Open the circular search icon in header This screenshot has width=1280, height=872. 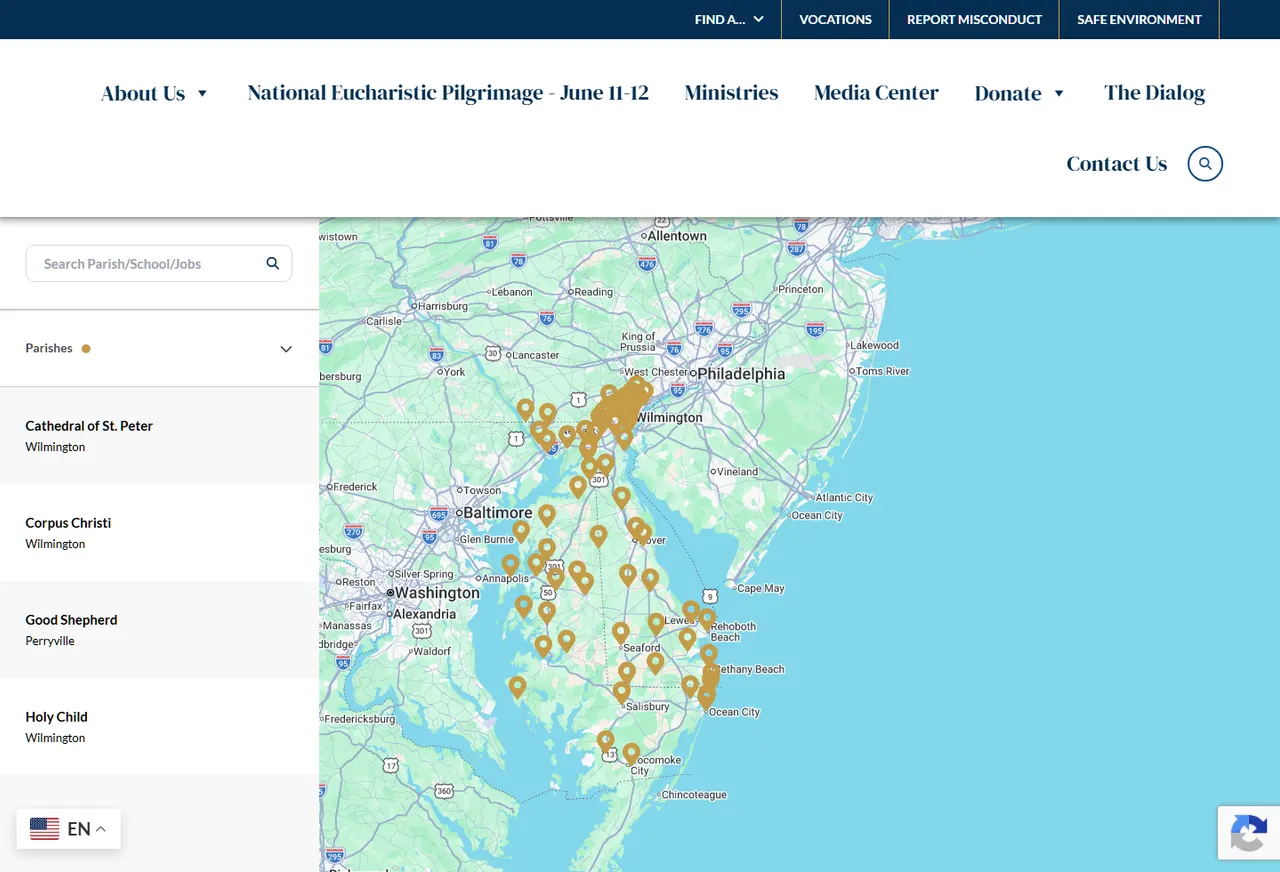(x=1205, y=163)
